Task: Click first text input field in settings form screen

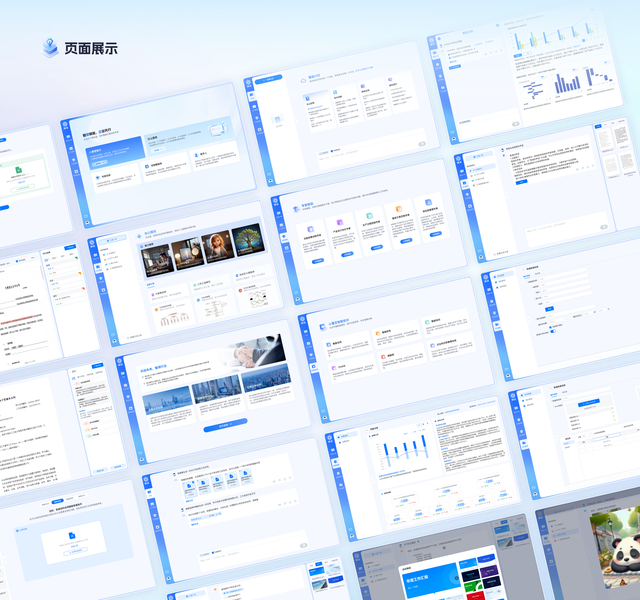Action: point(563,276)
